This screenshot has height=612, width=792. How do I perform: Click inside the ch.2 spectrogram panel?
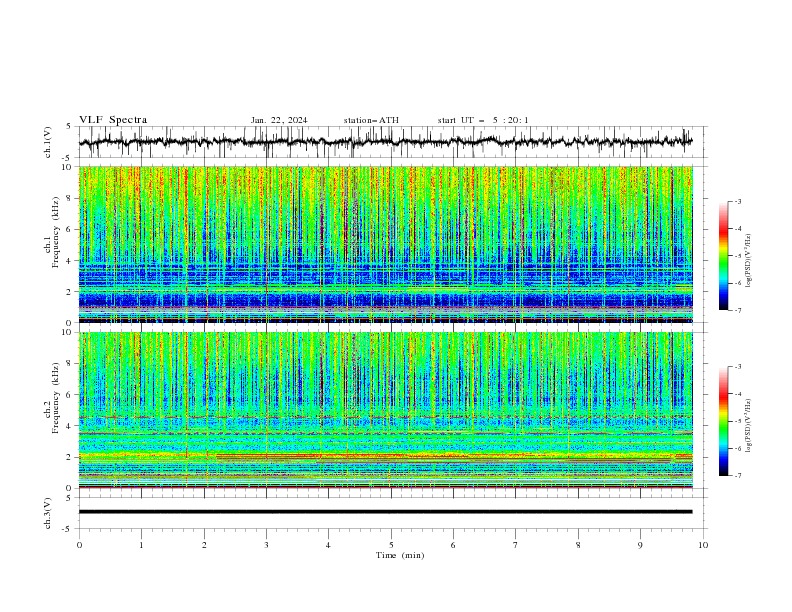[385, 410]
